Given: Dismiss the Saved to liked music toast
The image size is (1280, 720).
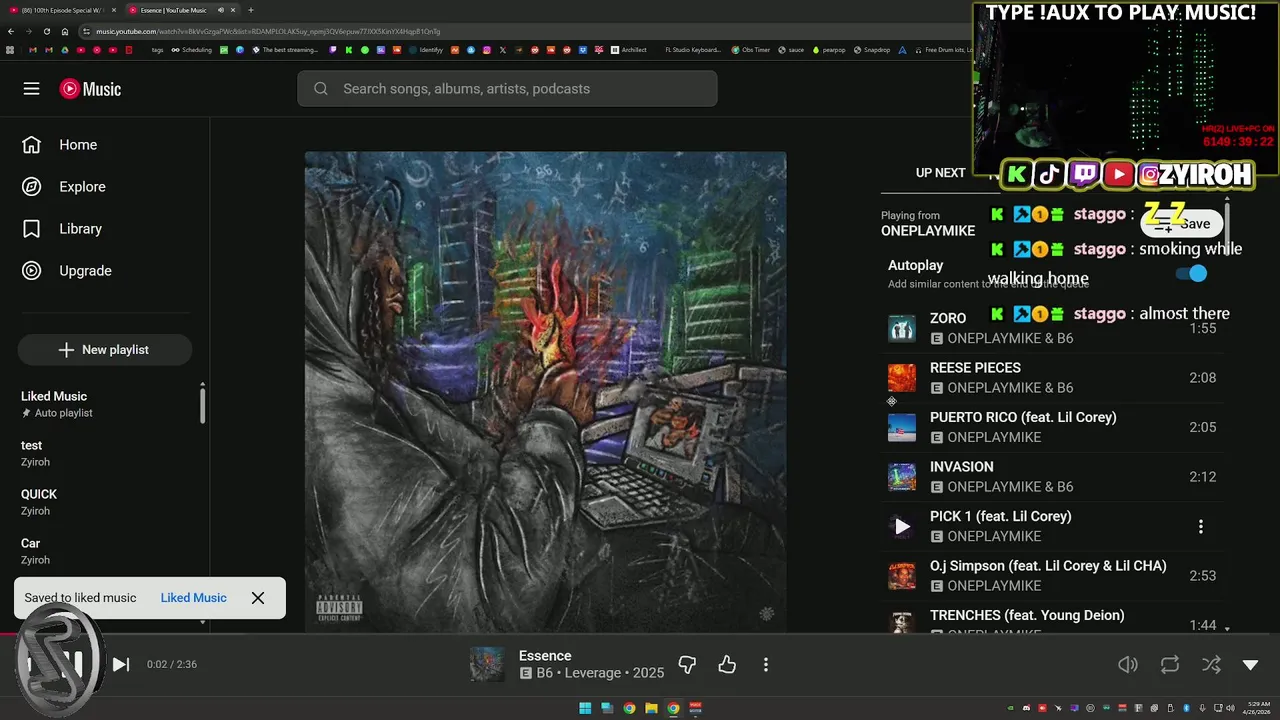Looking at the screenshot, I should (x=258, y=598).
